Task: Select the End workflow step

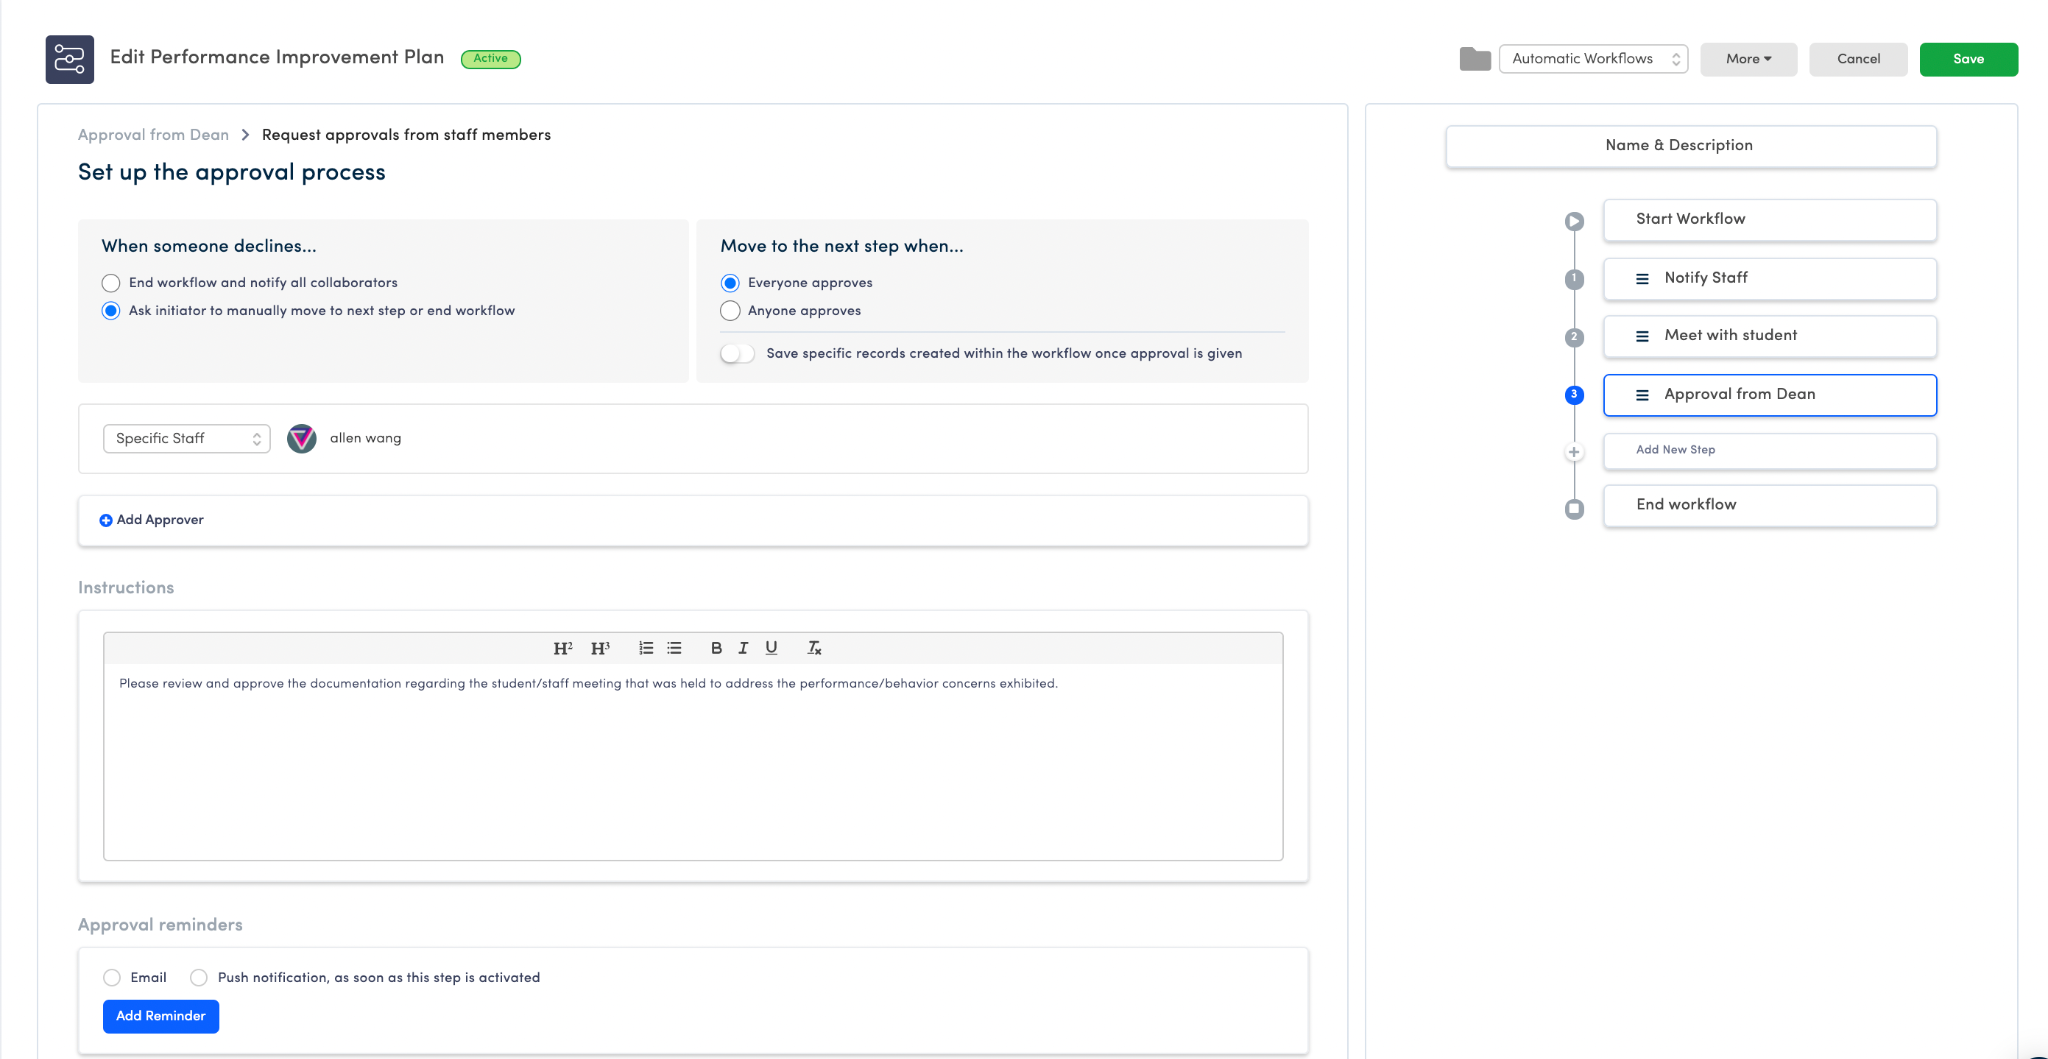Action: click(1770, 506)
